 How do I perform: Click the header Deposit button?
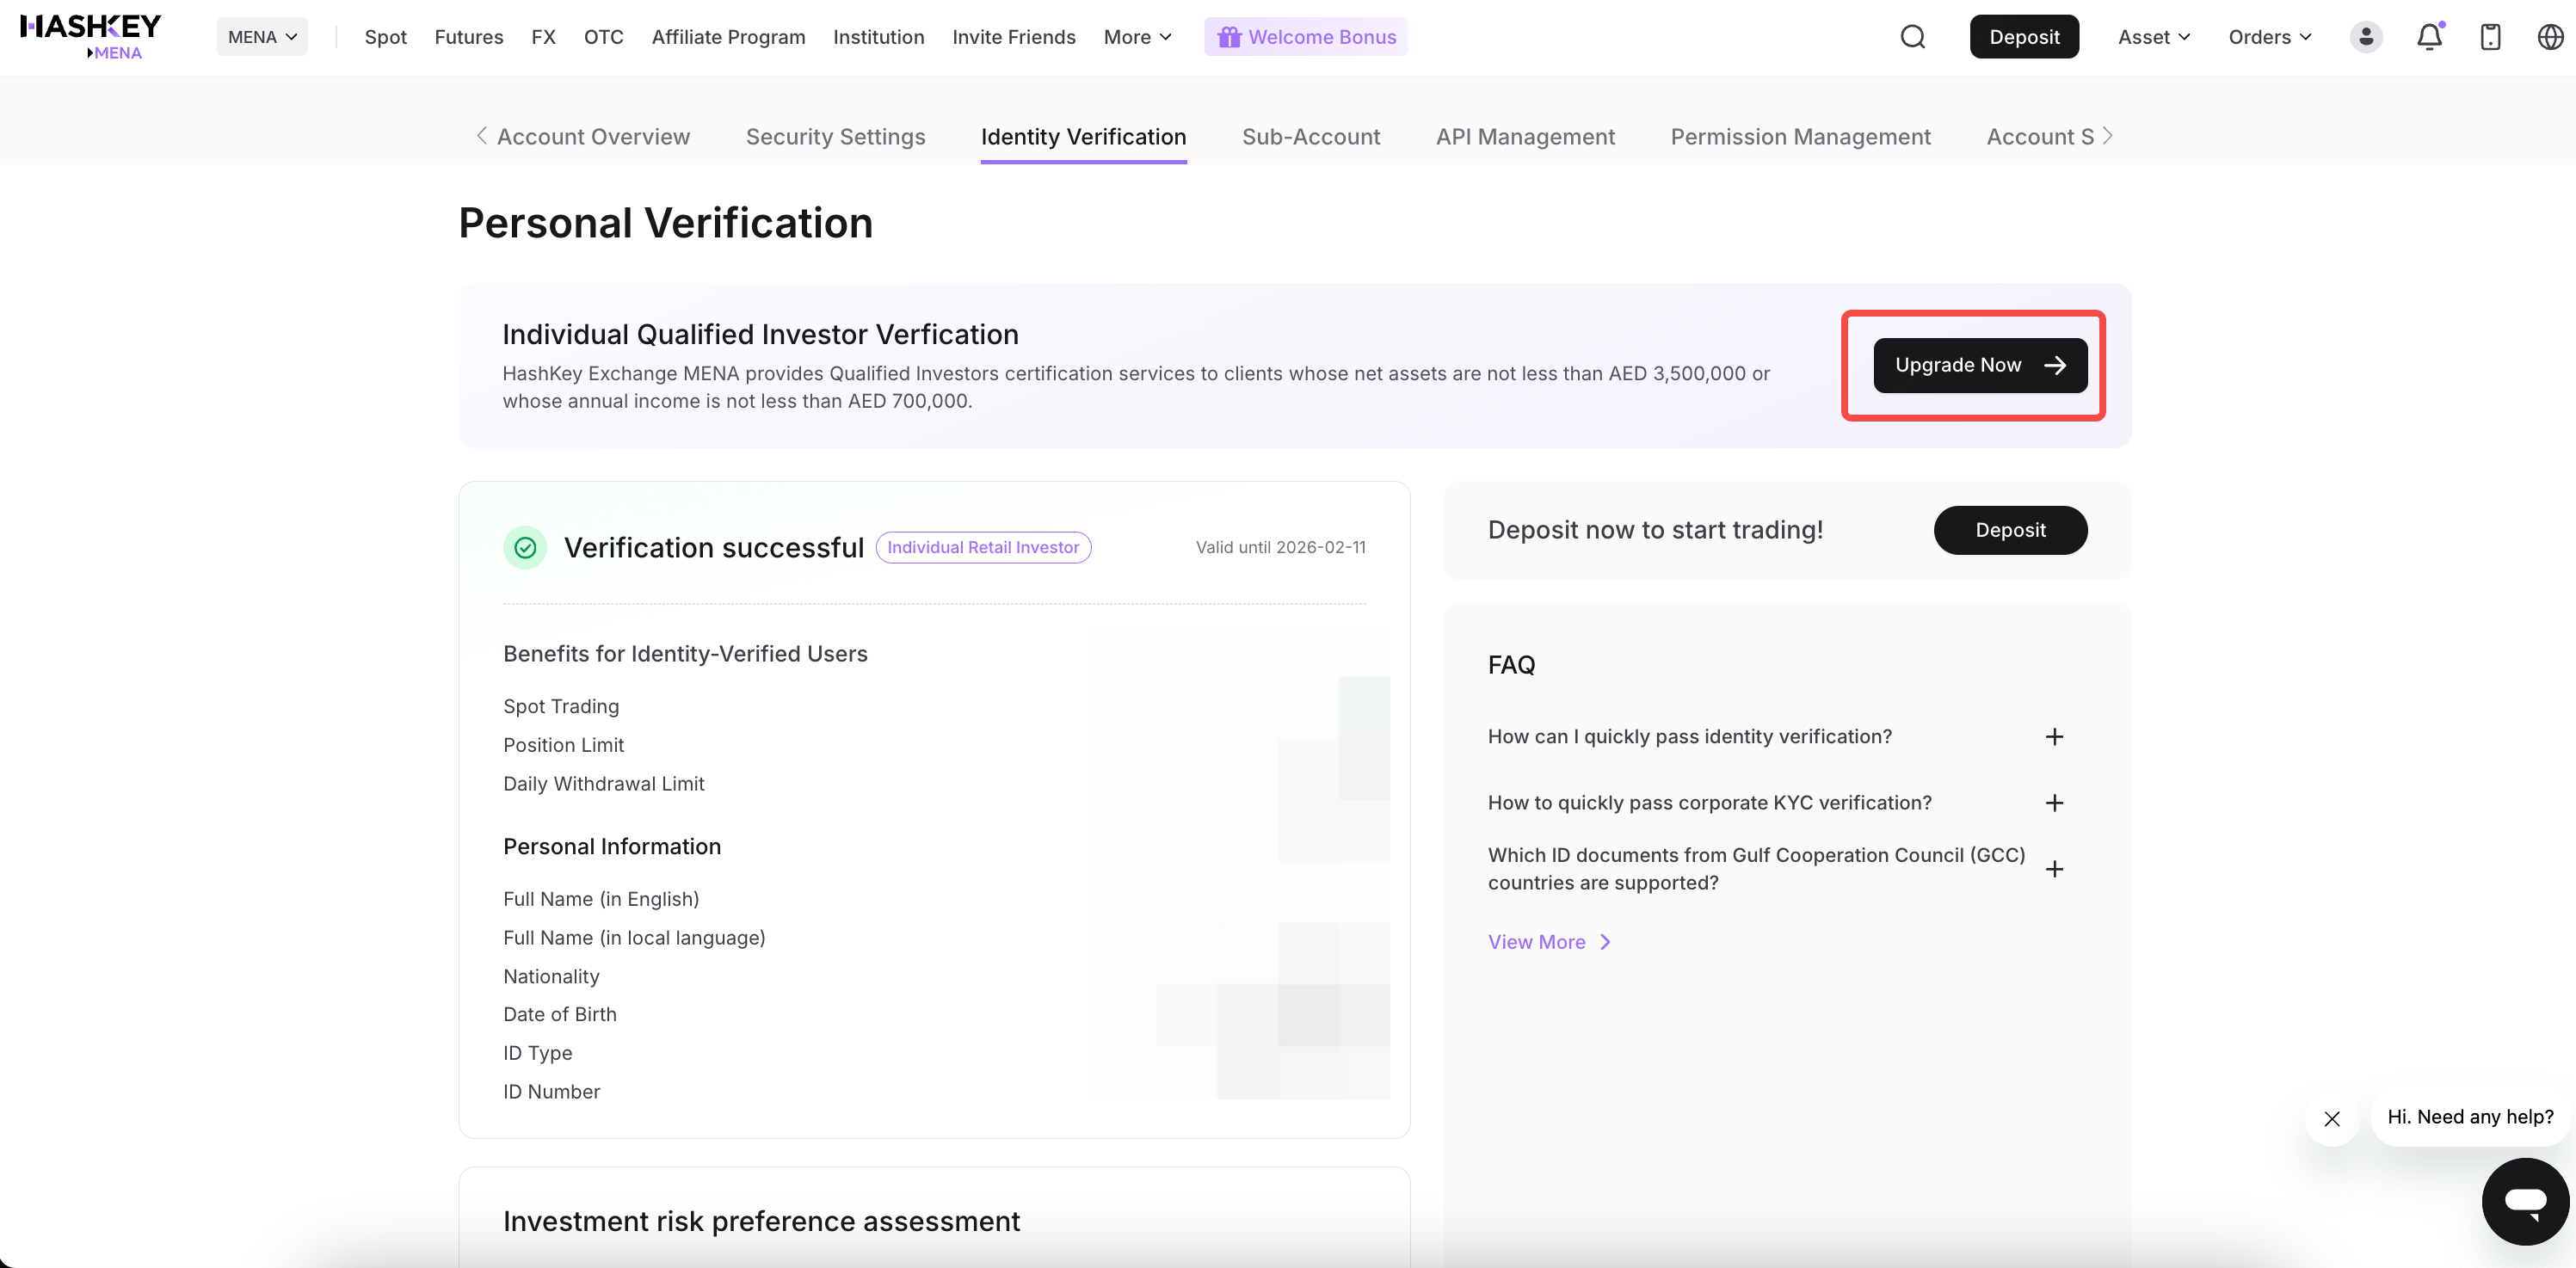(x=2024, y=37)
